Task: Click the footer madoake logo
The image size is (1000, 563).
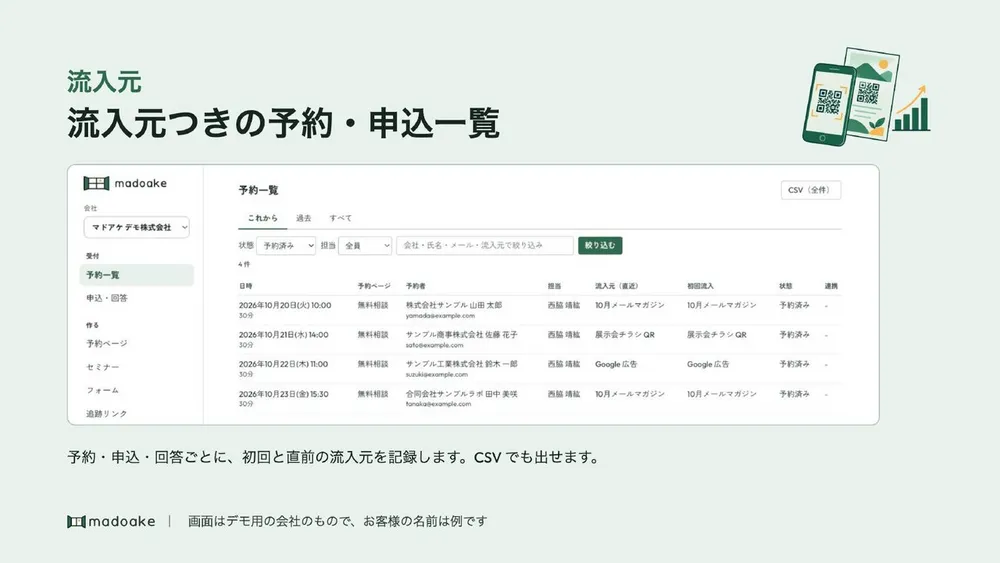Action: pyautogui.click(x=111, y=522)
